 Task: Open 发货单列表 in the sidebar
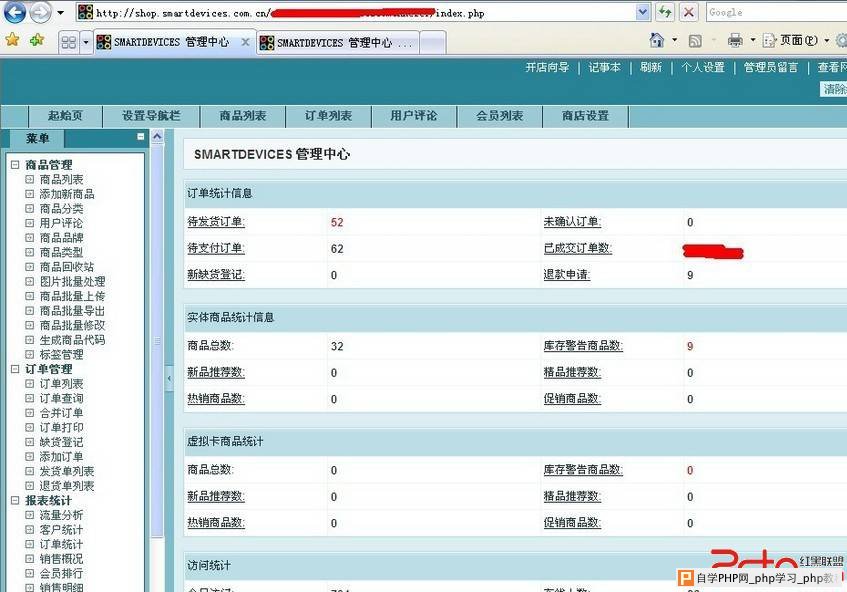[67, 471]
